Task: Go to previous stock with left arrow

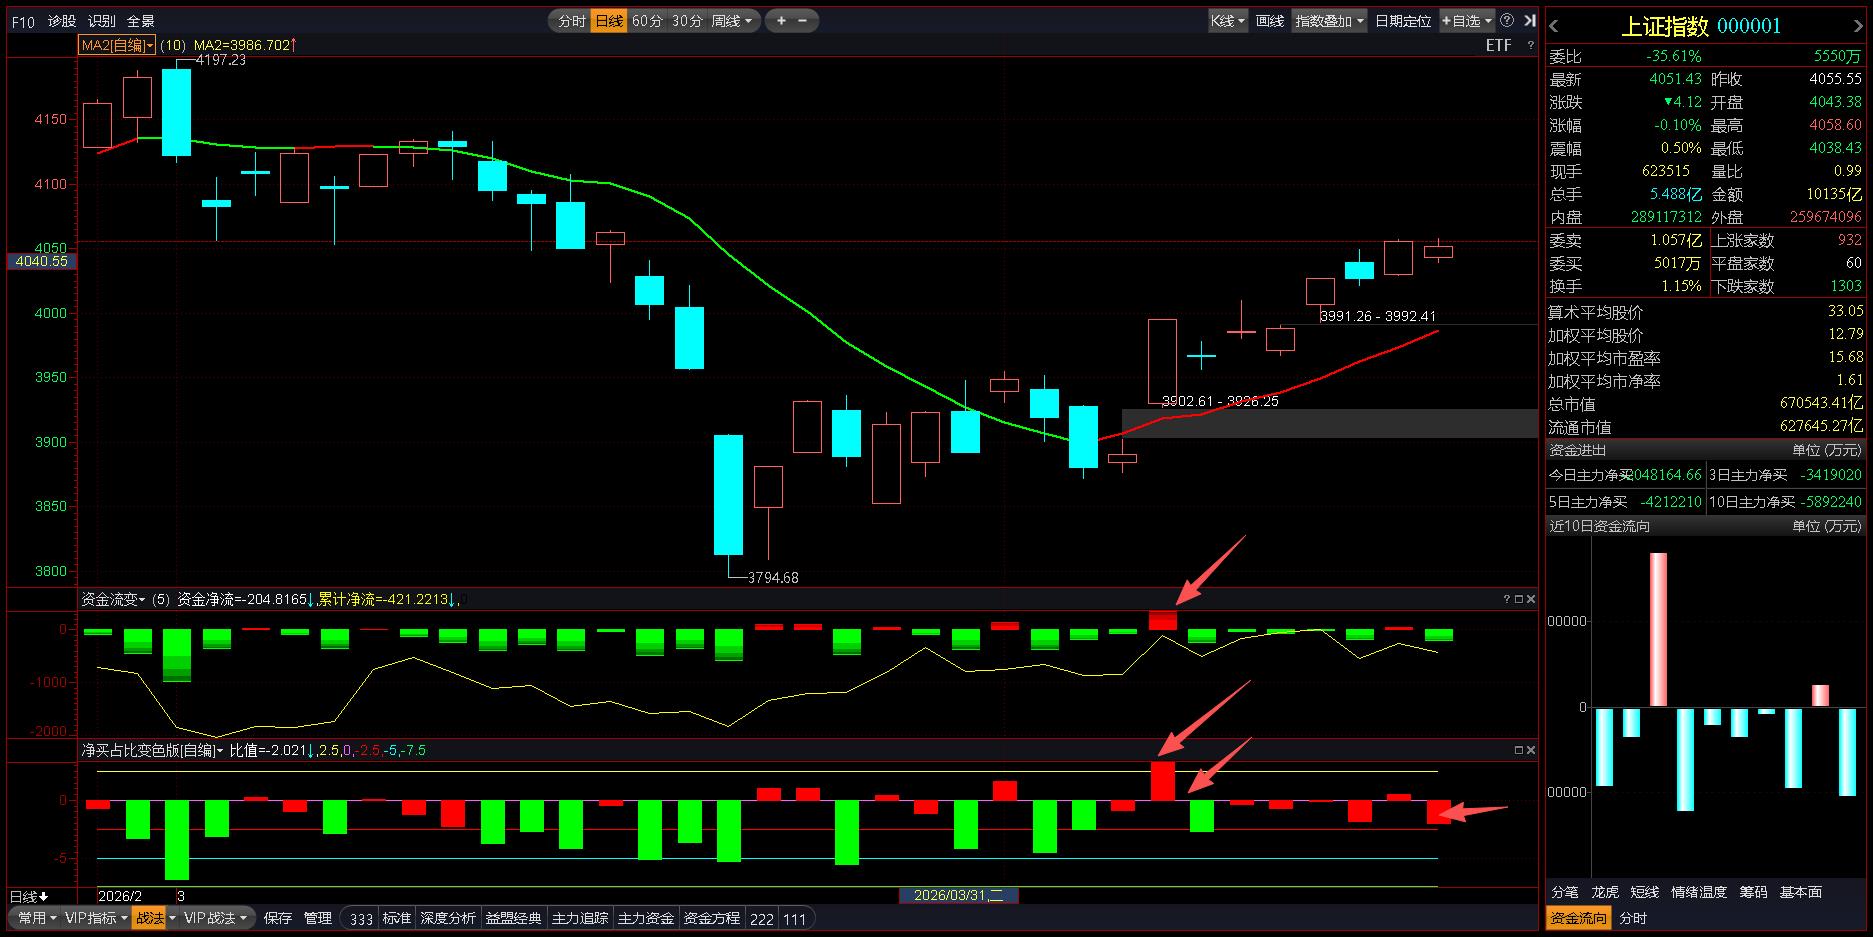Action: pos(1554,27)
